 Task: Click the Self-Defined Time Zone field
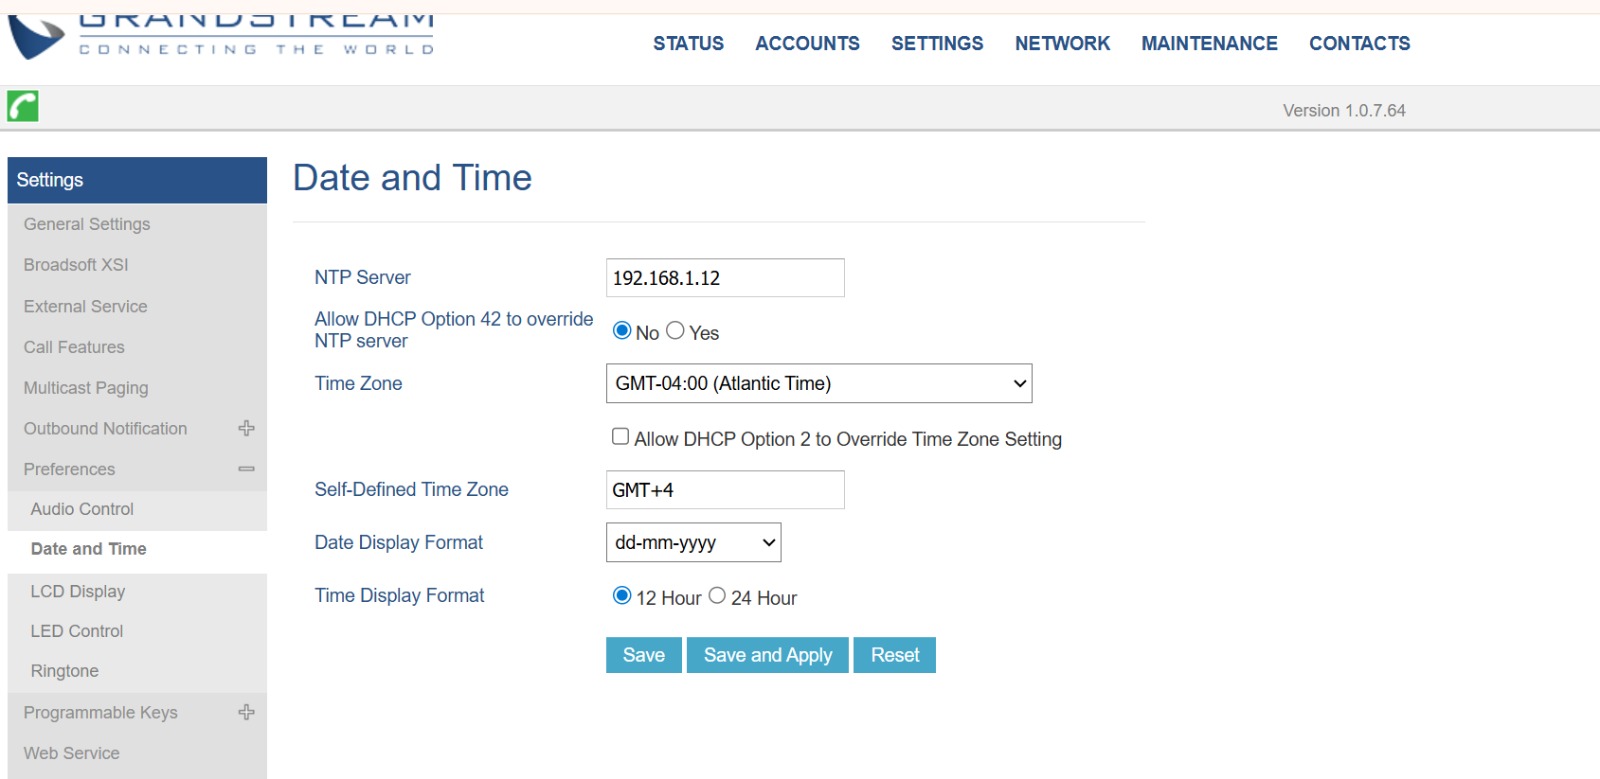(x=724, y=490)
